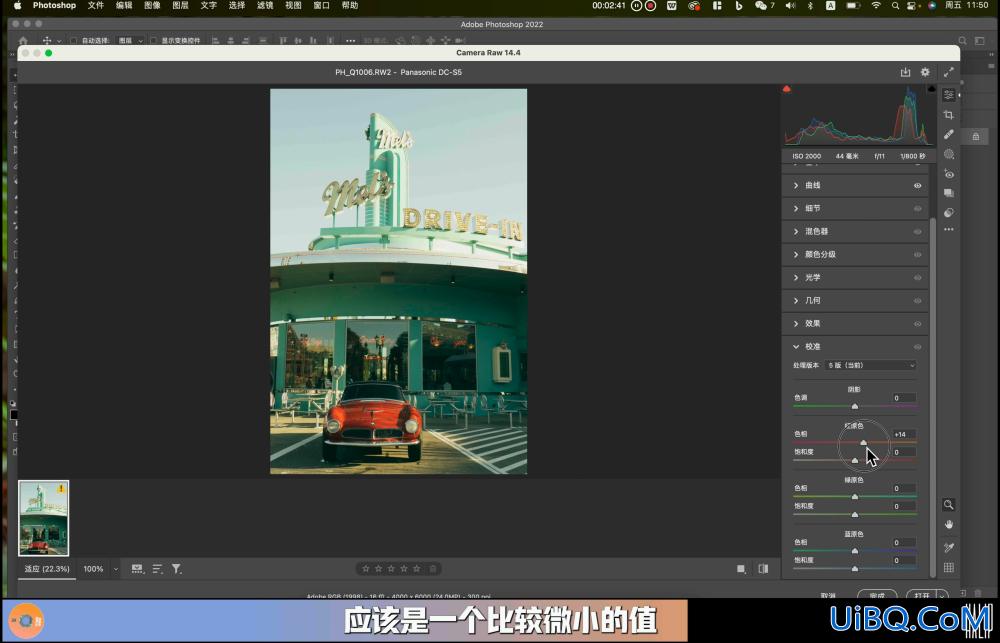Toggle visibility eye for 颜色分级 panel
The image size is (1000, 643).
918,255
